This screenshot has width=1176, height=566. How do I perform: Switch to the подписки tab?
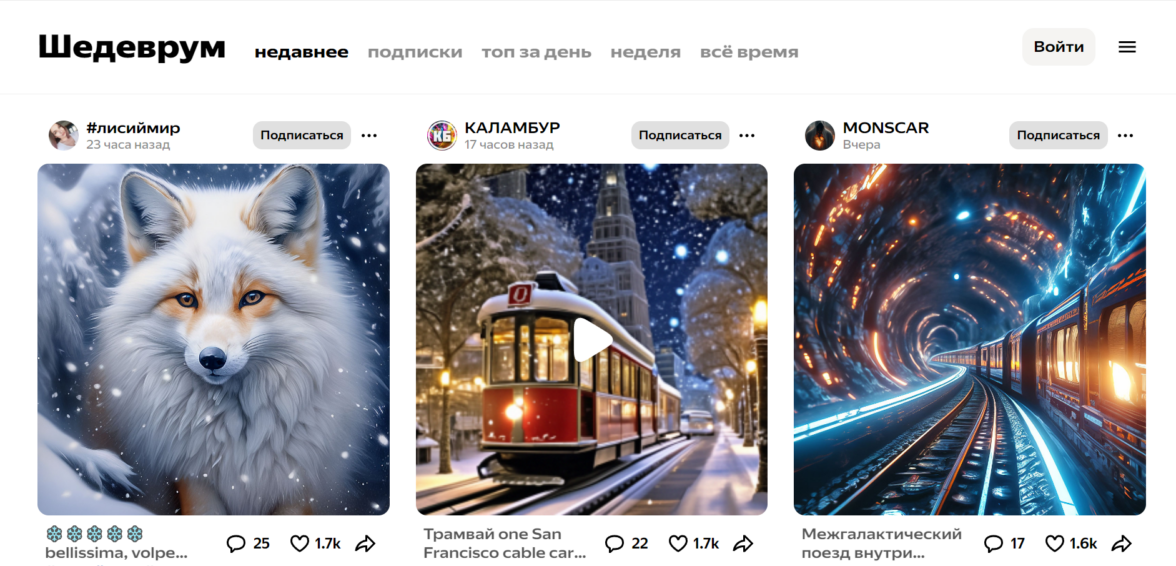pos(415,52)
